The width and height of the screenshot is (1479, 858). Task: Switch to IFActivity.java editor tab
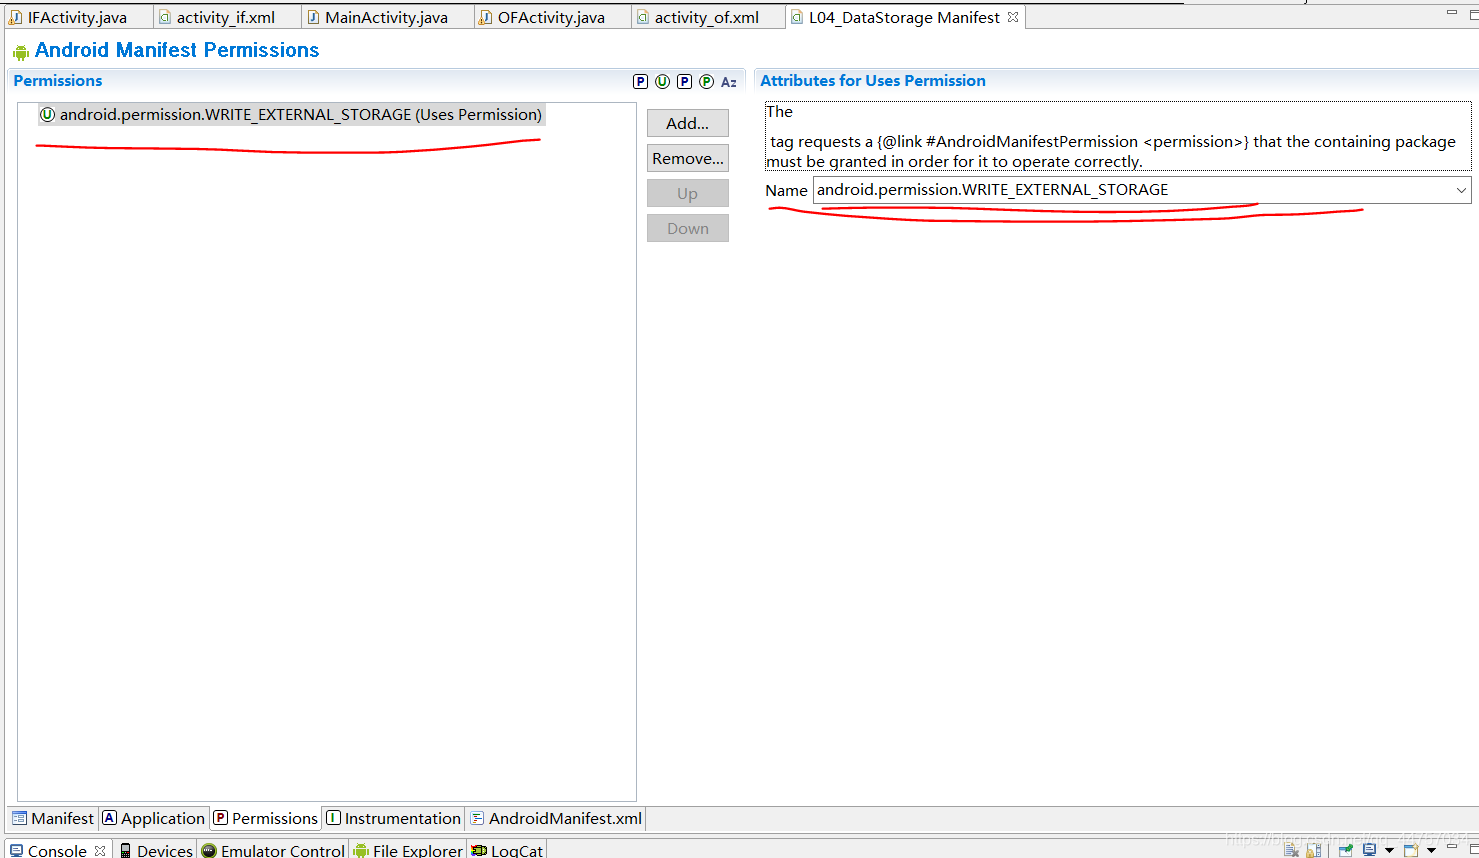[78, 17]
